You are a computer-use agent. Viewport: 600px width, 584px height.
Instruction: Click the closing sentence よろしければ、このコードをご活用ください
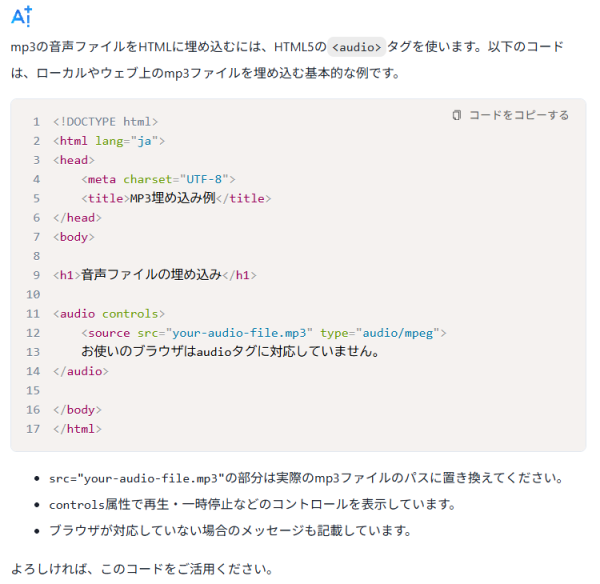pos(142,569)
